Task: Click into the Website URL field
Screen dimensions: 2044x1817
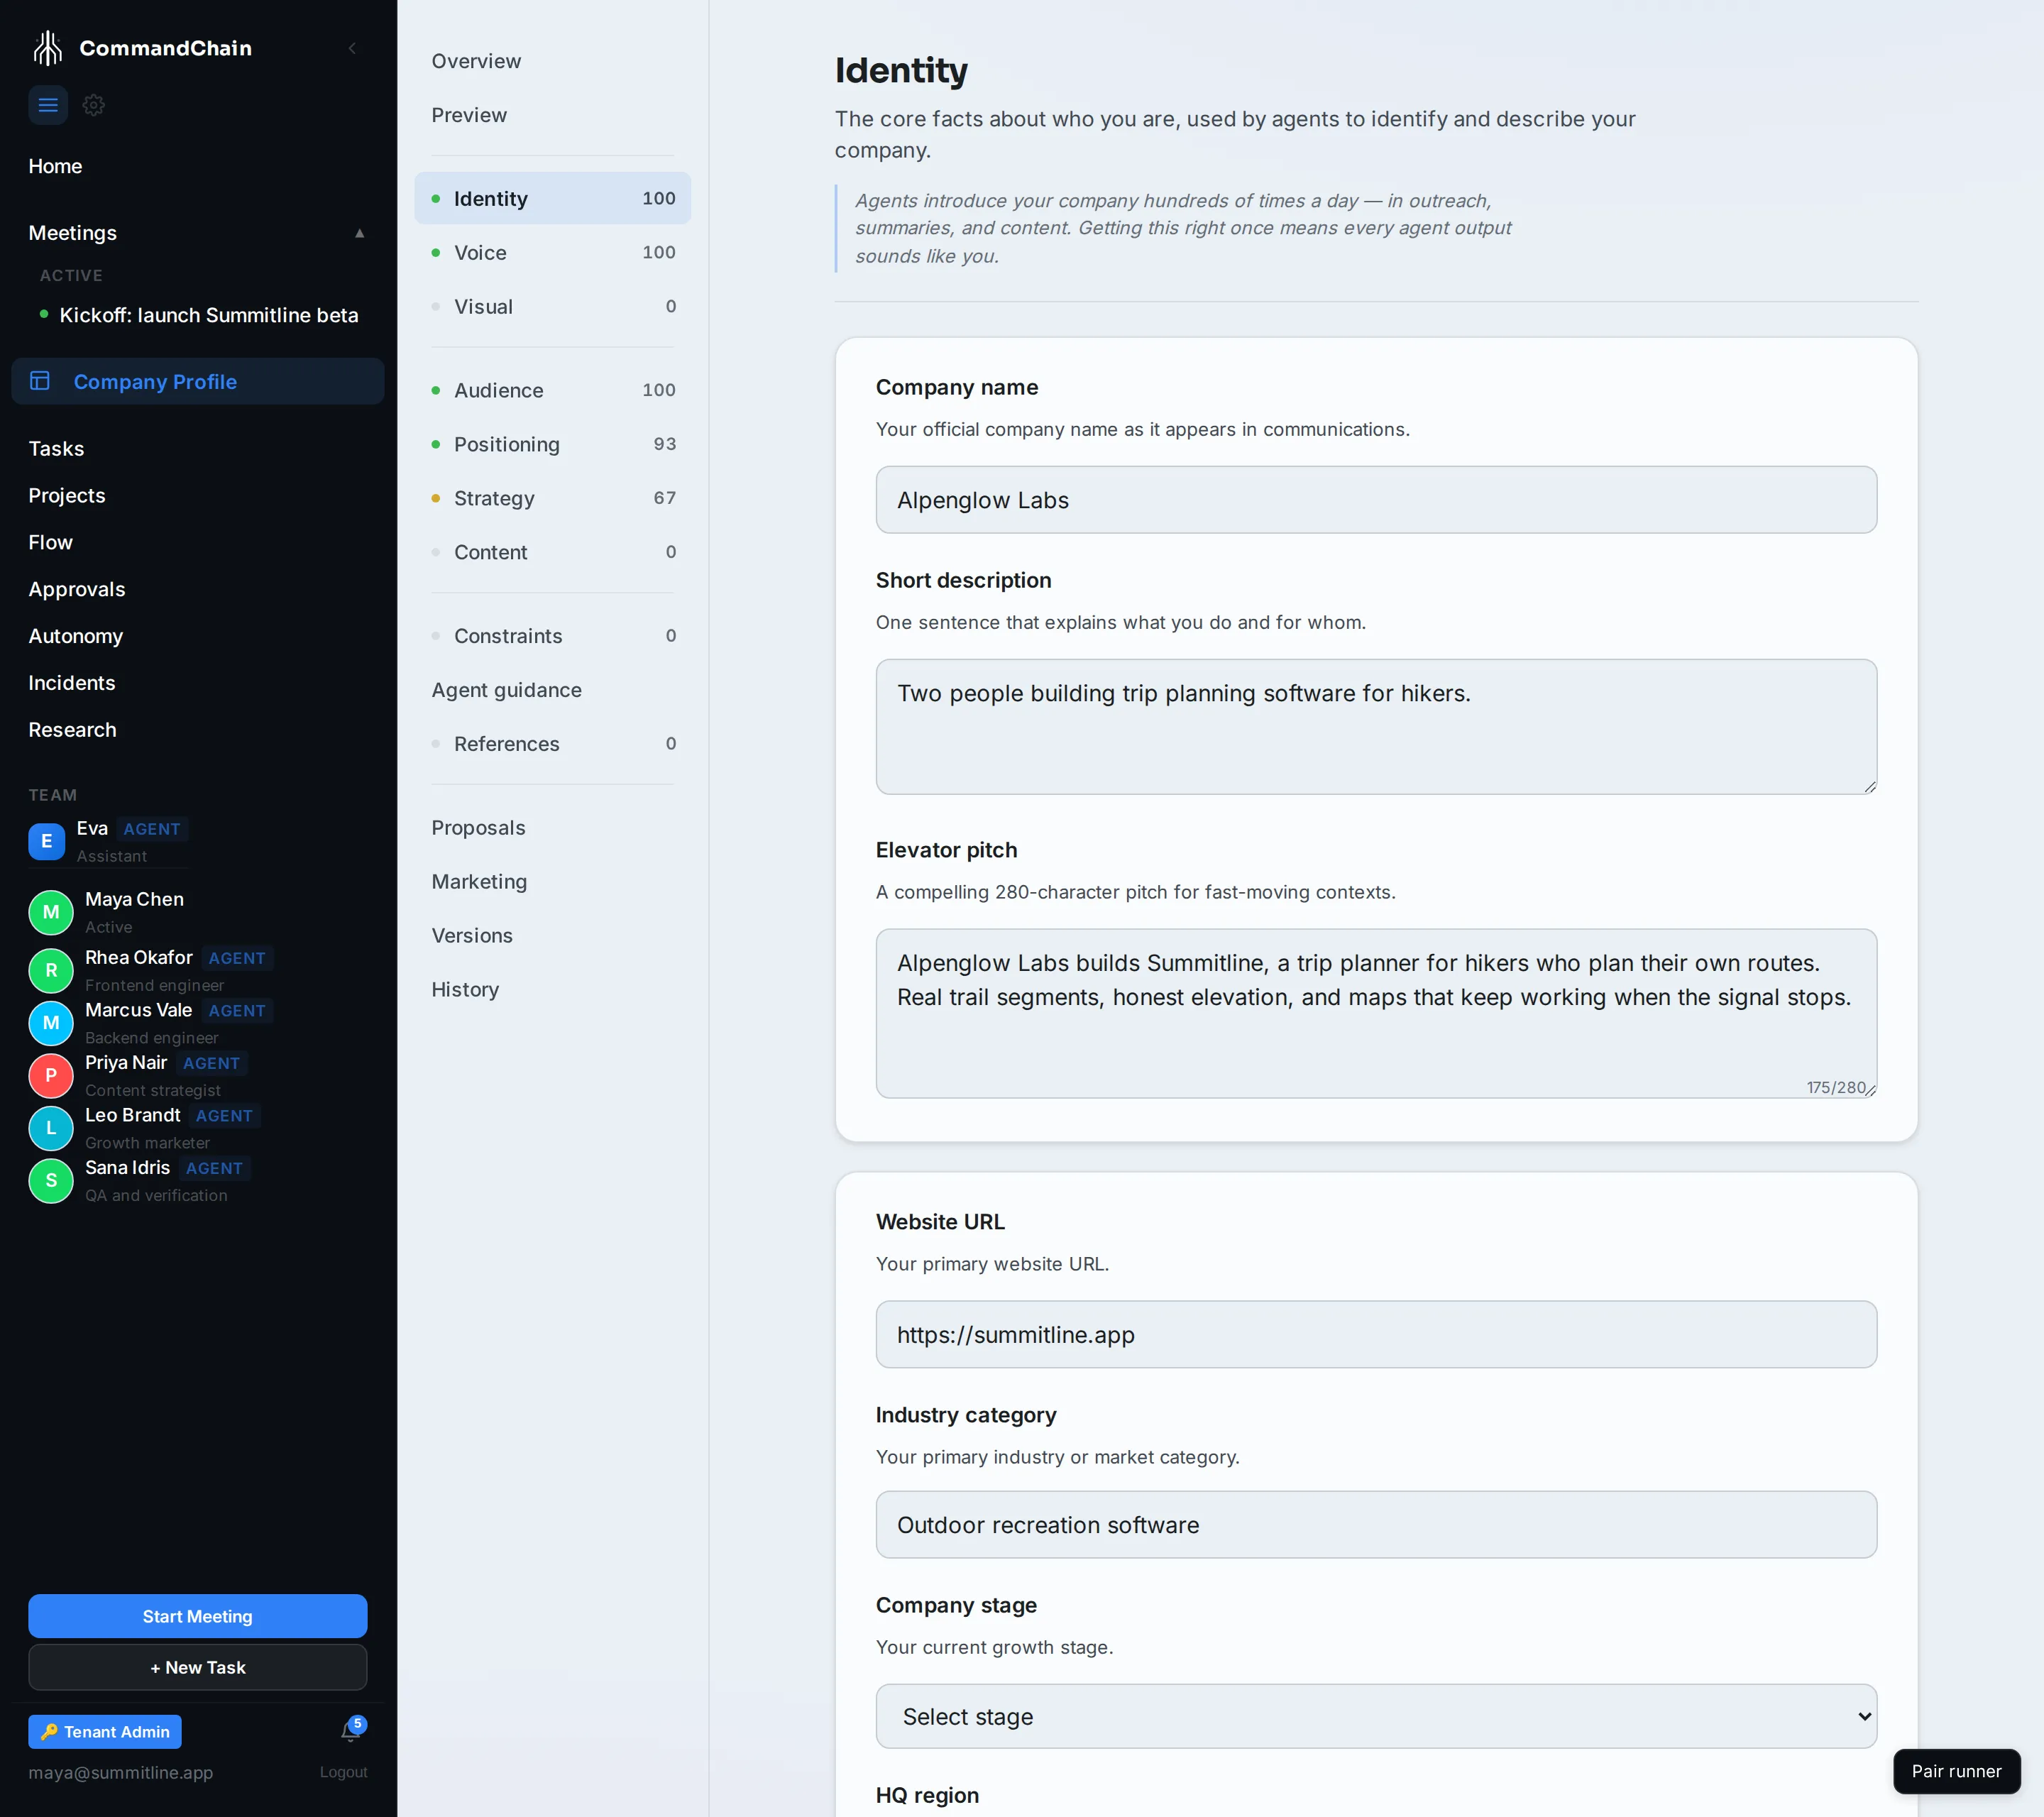Action: pyautogui.click(x=1376, y=1334)
